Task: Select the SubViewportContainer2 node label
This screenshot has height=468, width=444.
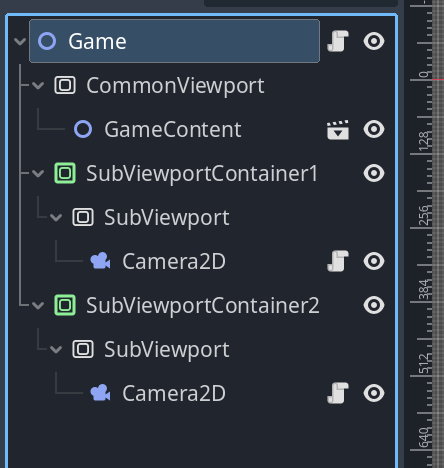Action: pyautogui.click(x=203, y=305)
